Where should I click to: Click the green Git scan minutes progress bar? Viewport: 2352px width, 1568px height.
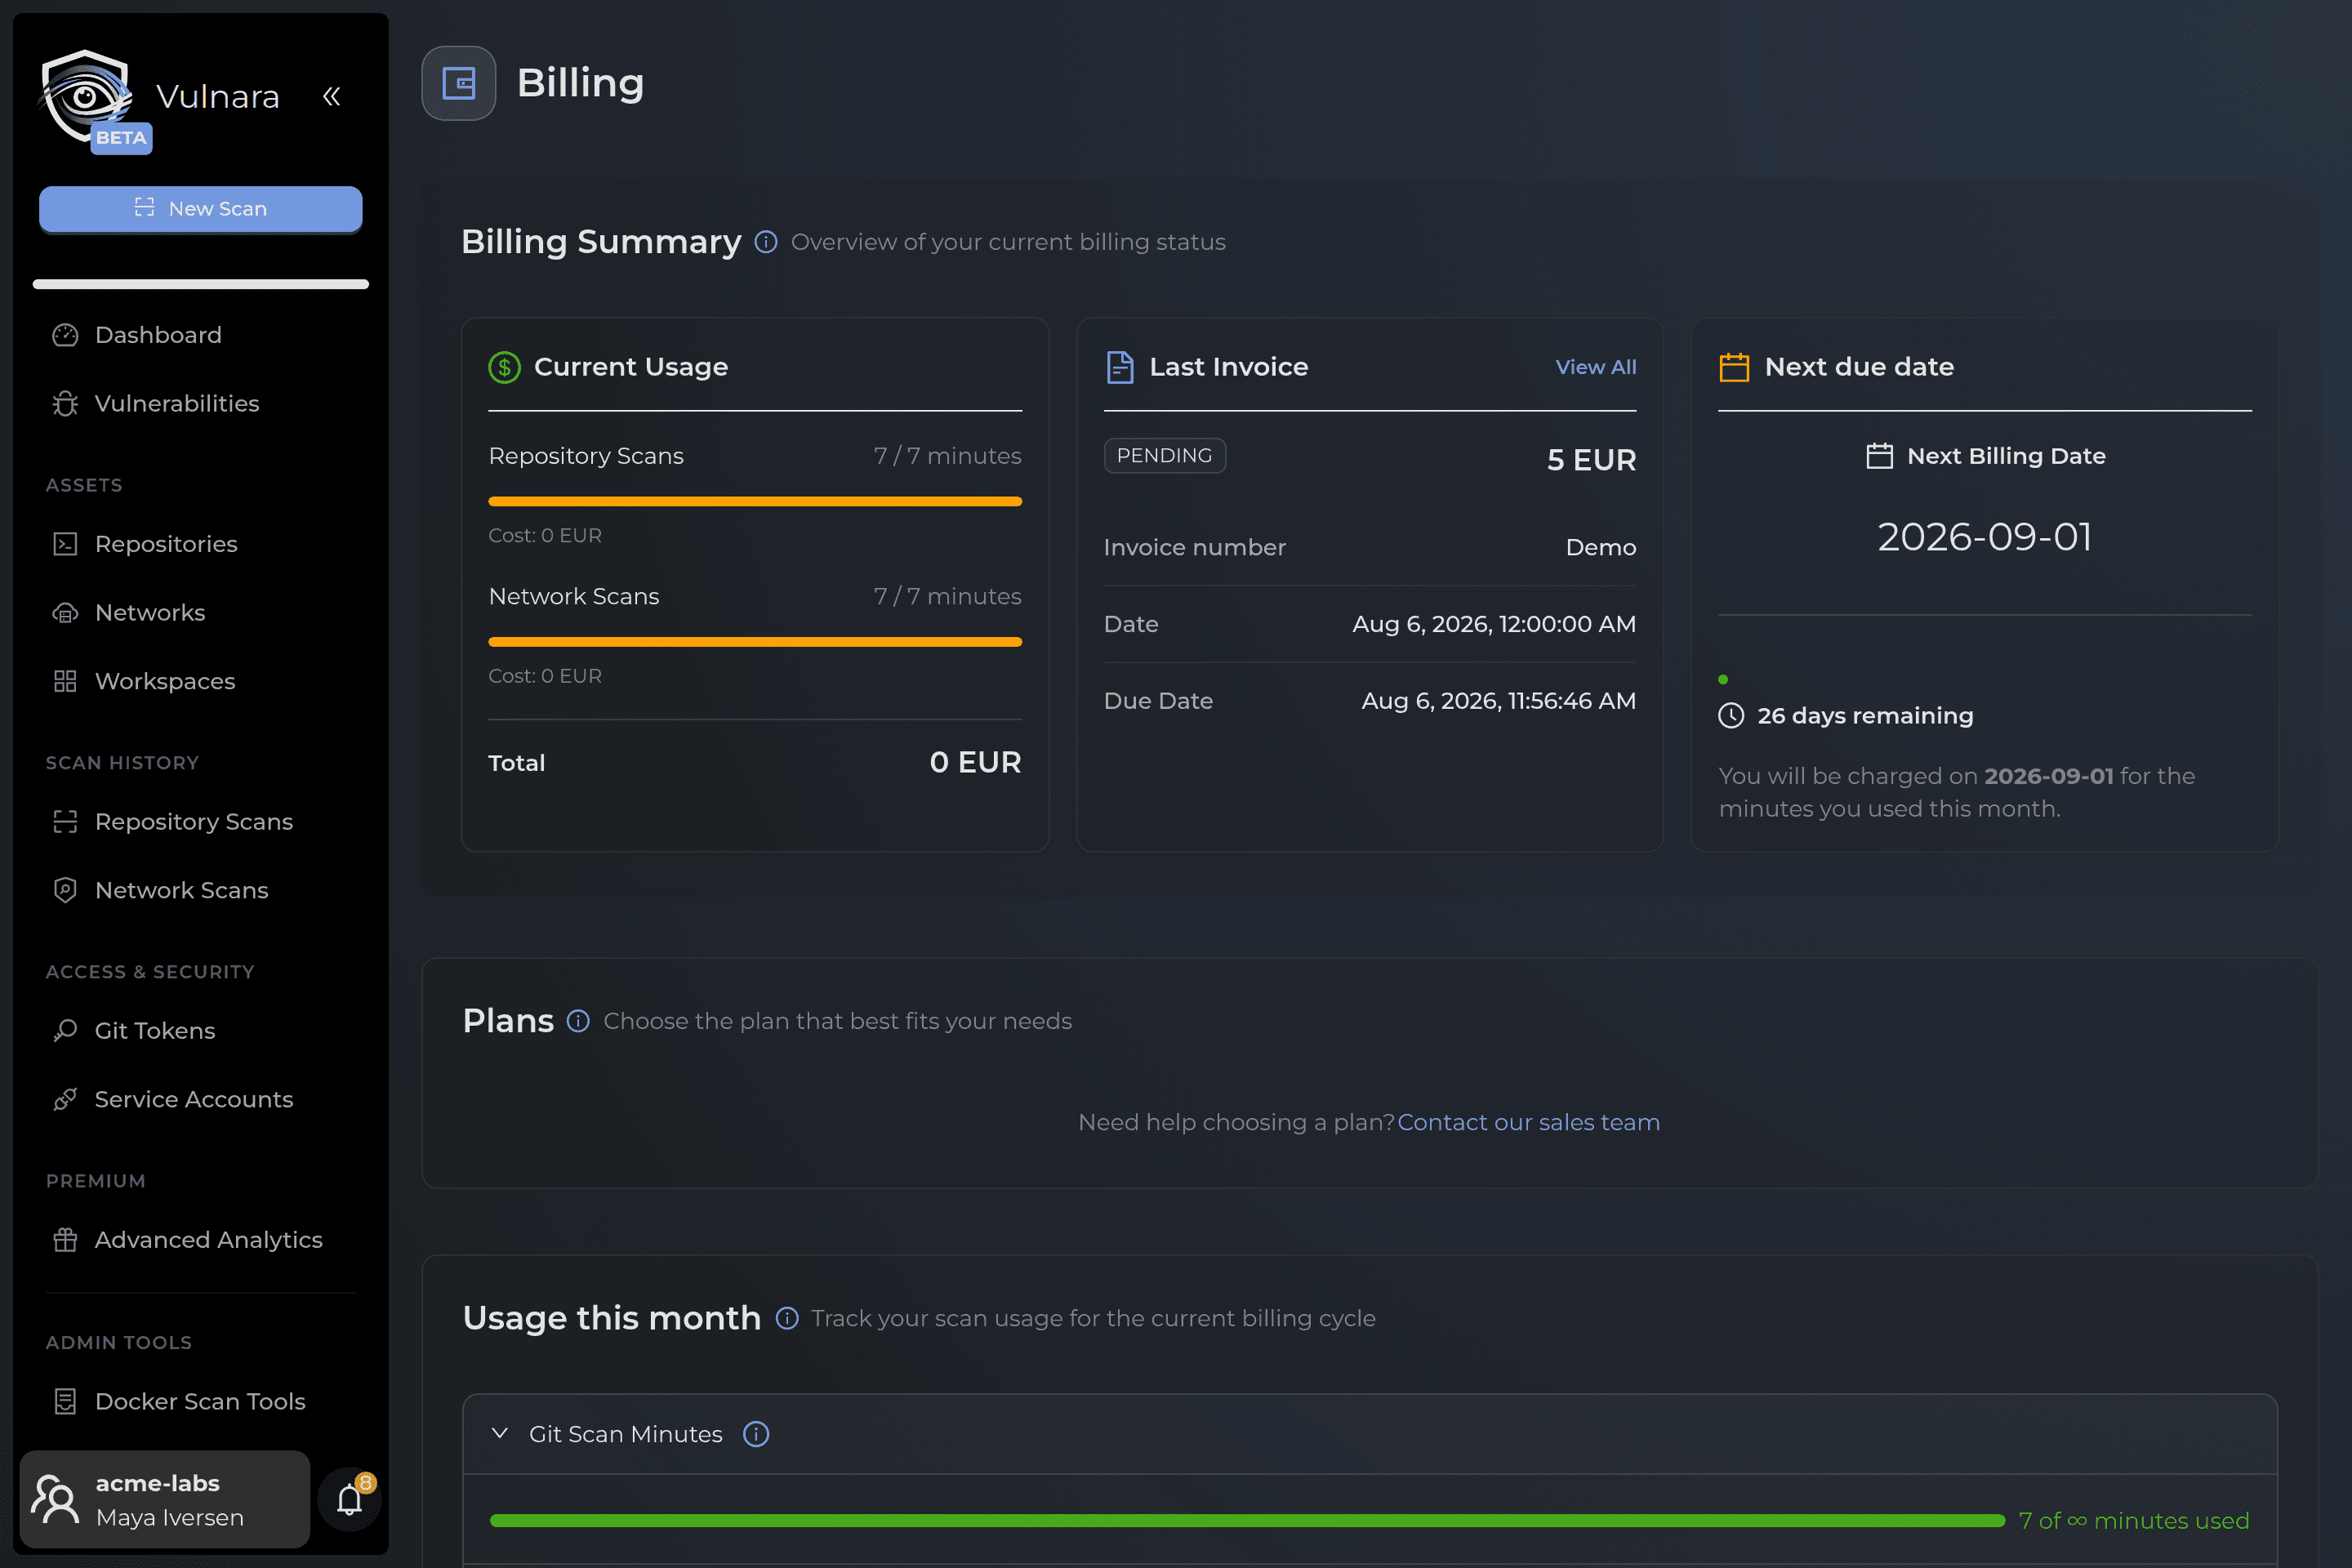click(x=1247, y=1521)
